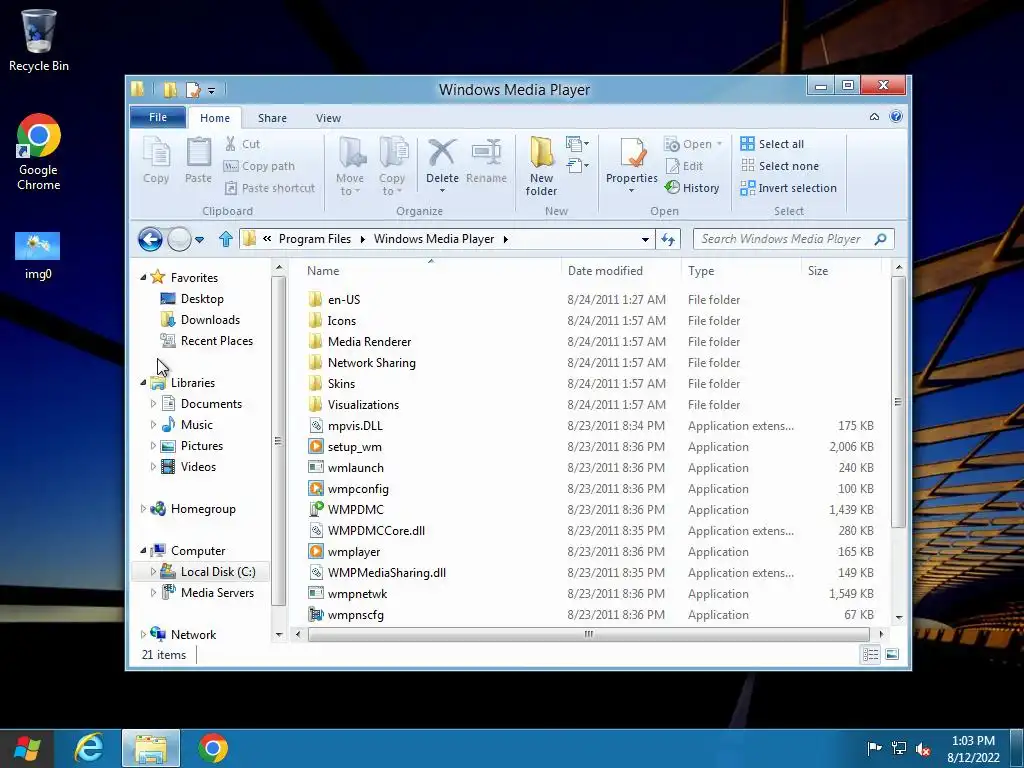Switch to the Share ribbon tab

[272, 118]
